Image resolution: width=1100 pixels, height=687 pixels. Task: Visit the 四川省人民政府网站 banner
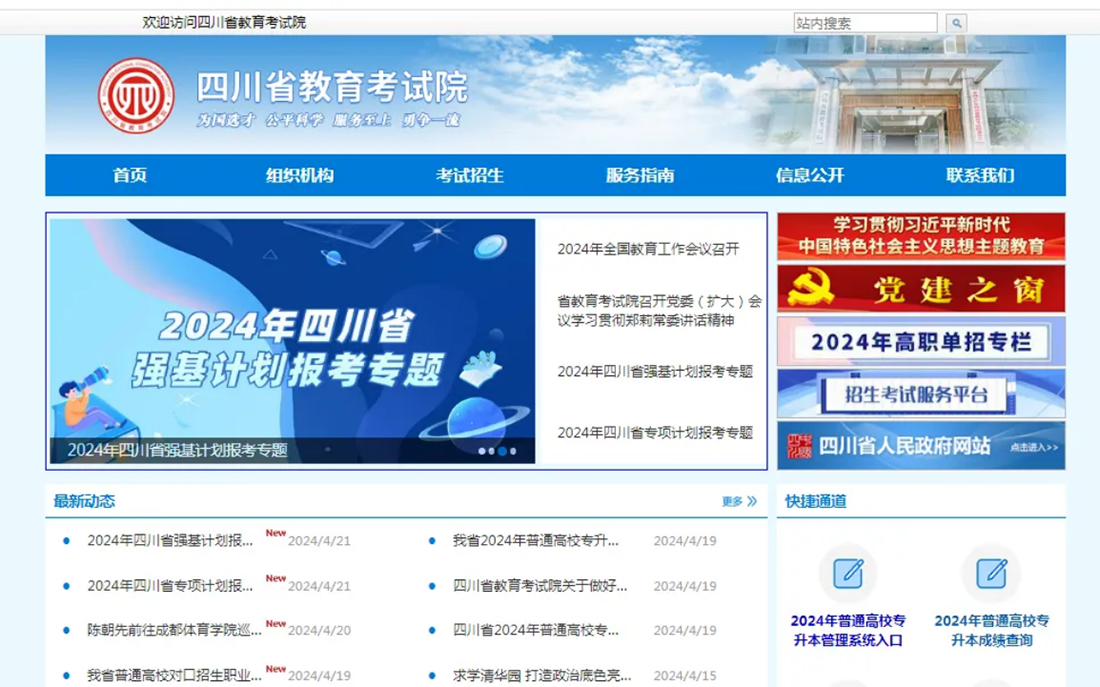920,446
